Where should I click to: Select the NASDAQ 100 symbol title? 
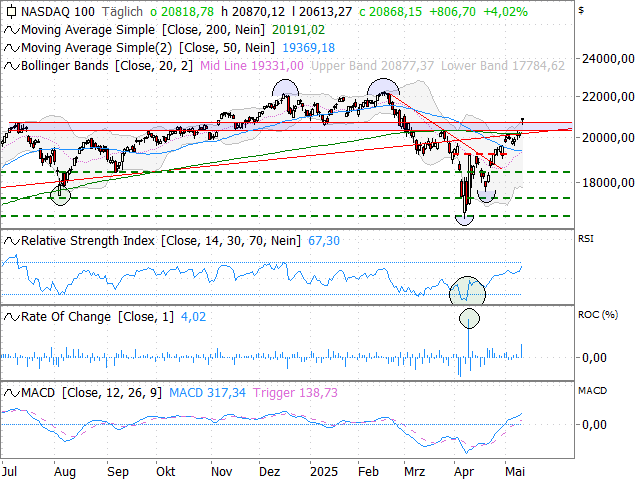coord(58,12)
